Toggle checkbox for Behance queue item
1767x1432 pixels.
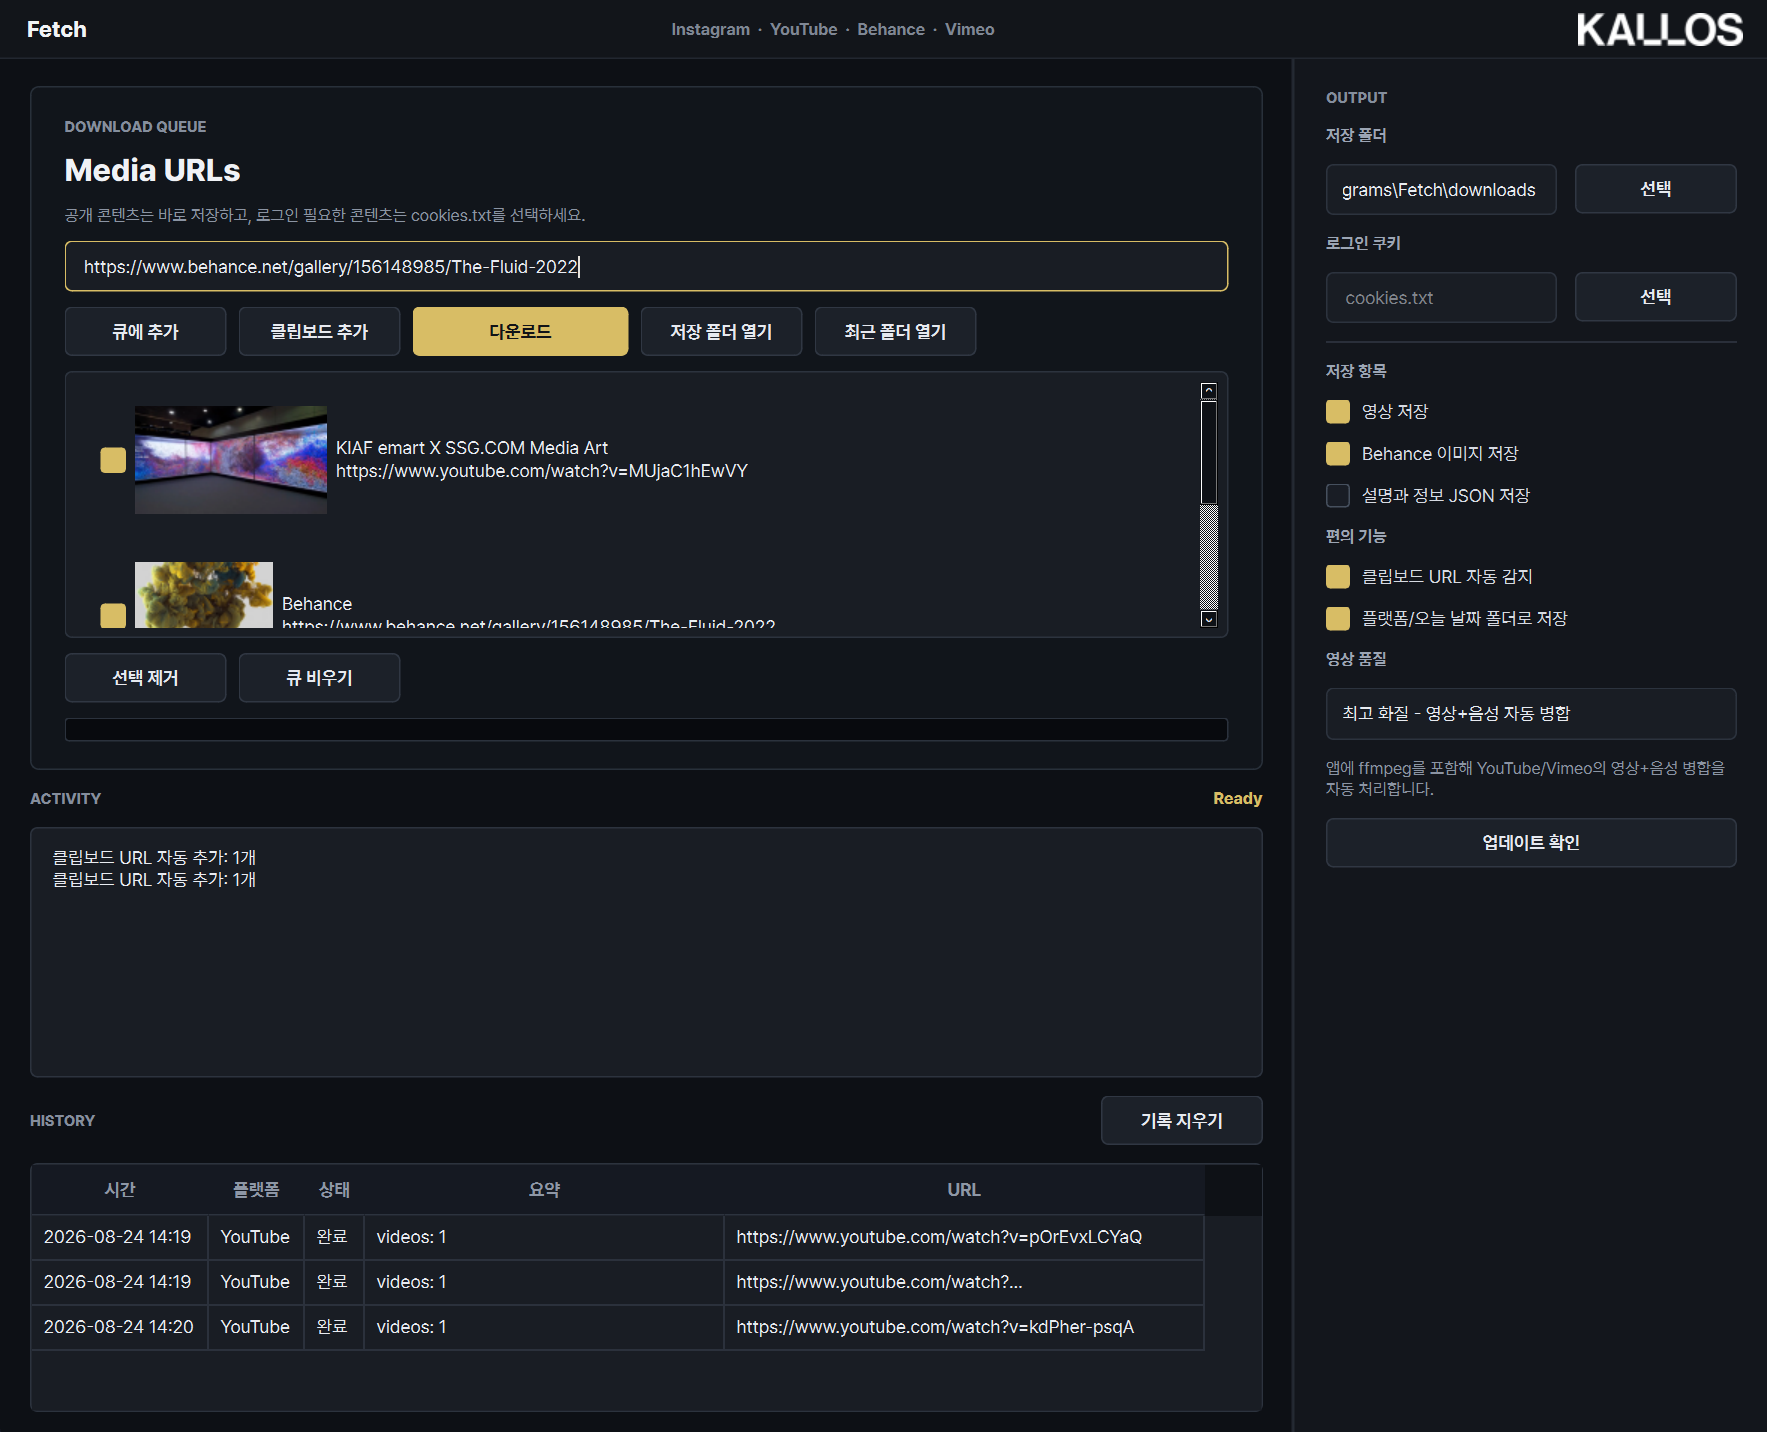113,615
